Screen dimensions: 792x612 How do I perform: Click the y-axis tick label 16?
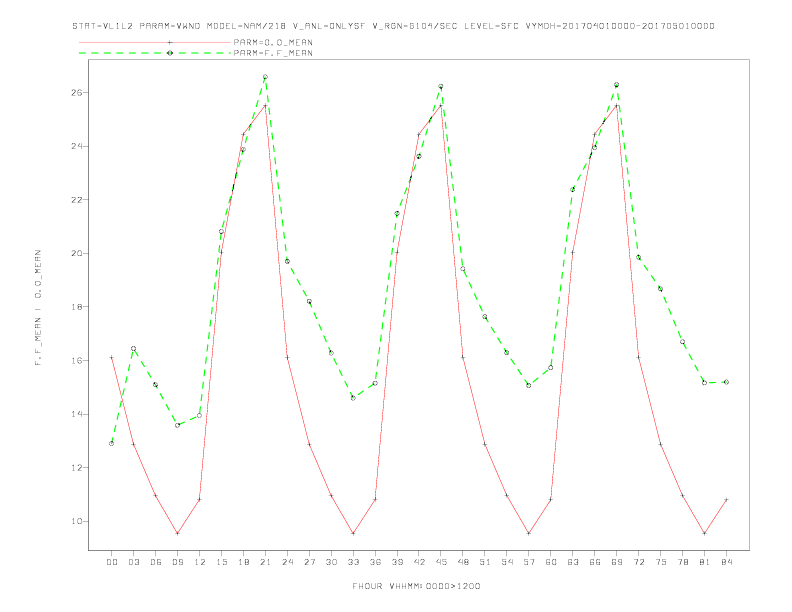point(77,361)
